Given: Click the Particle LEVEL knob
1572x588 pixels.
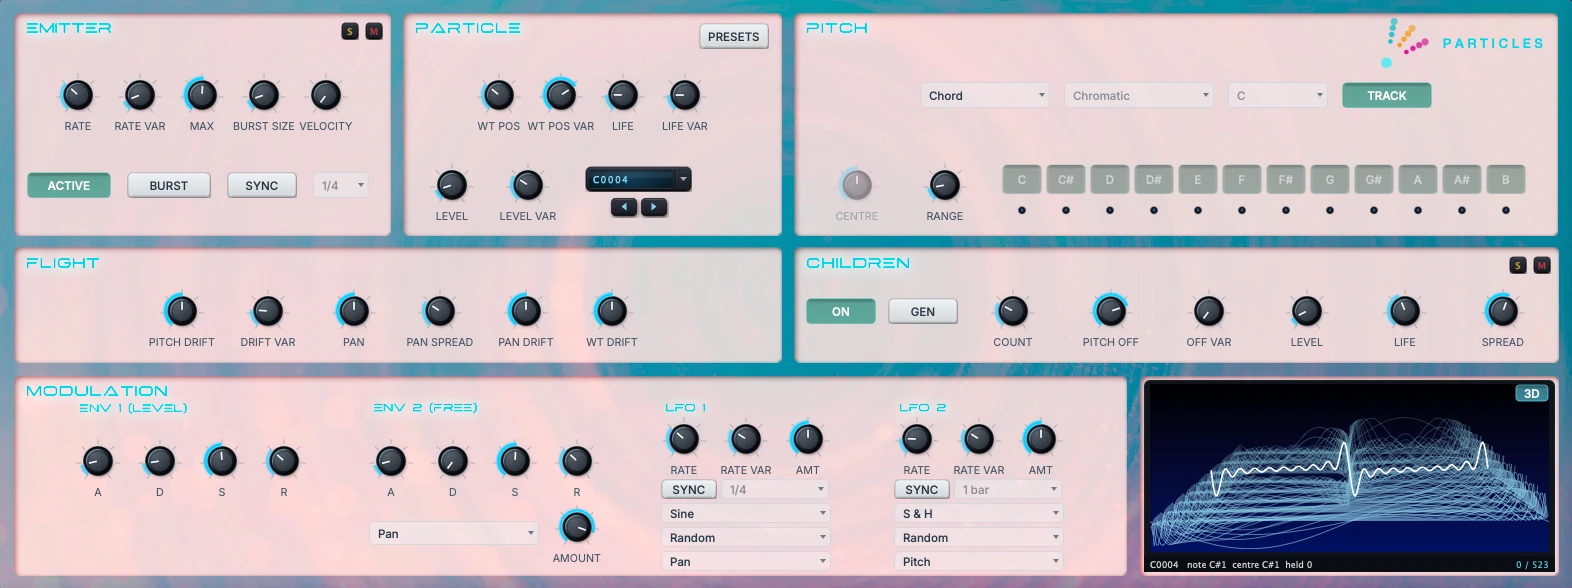Looking at the screenshot, I should pyautogui.click(x=452, y=185).
